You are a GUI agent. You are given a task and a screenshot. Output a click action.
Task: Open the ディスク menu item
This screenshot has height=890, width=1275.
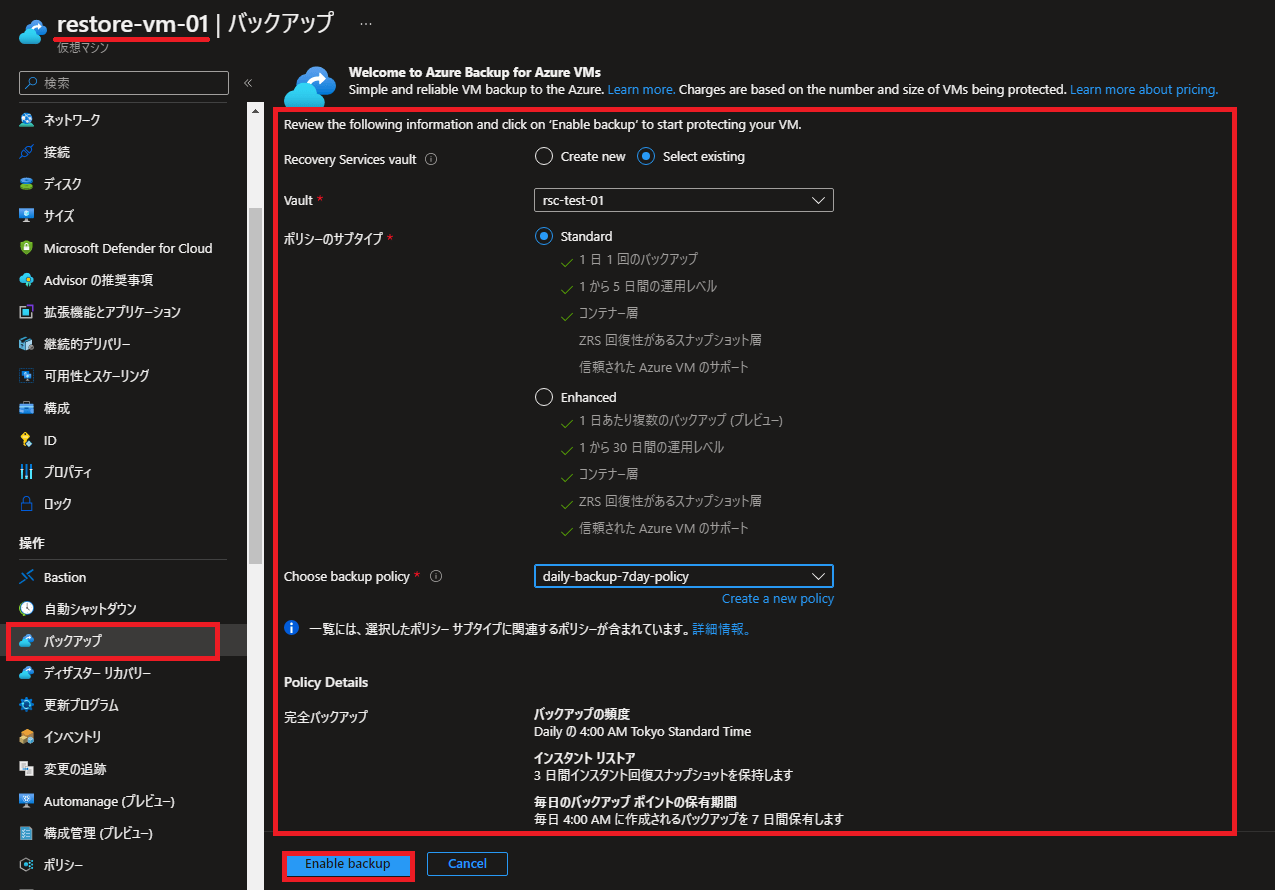coord(123,184)
